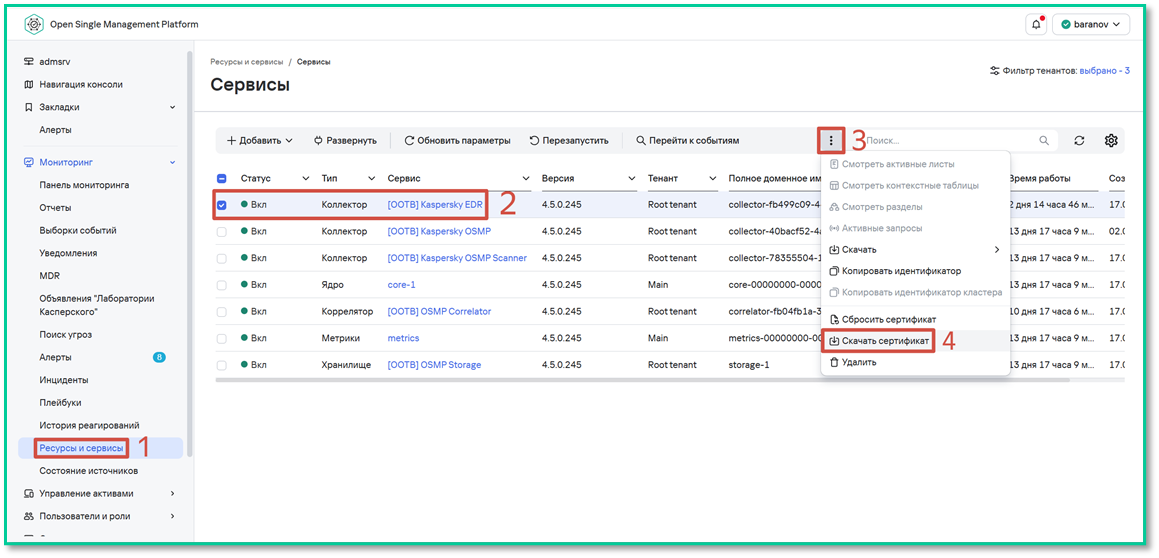Click the Развернуть toolbar button
This screenshot has width=1159, height=558.
point(345,140)
